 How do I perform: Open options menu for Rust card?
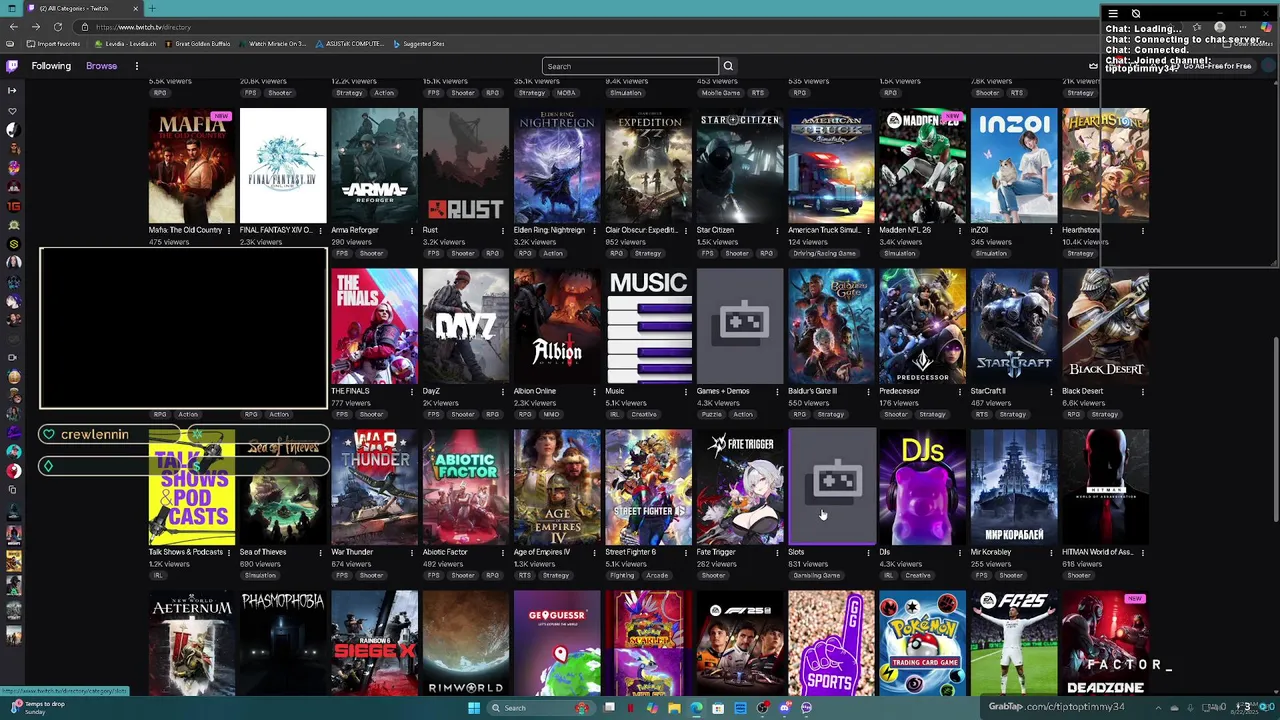503,231
